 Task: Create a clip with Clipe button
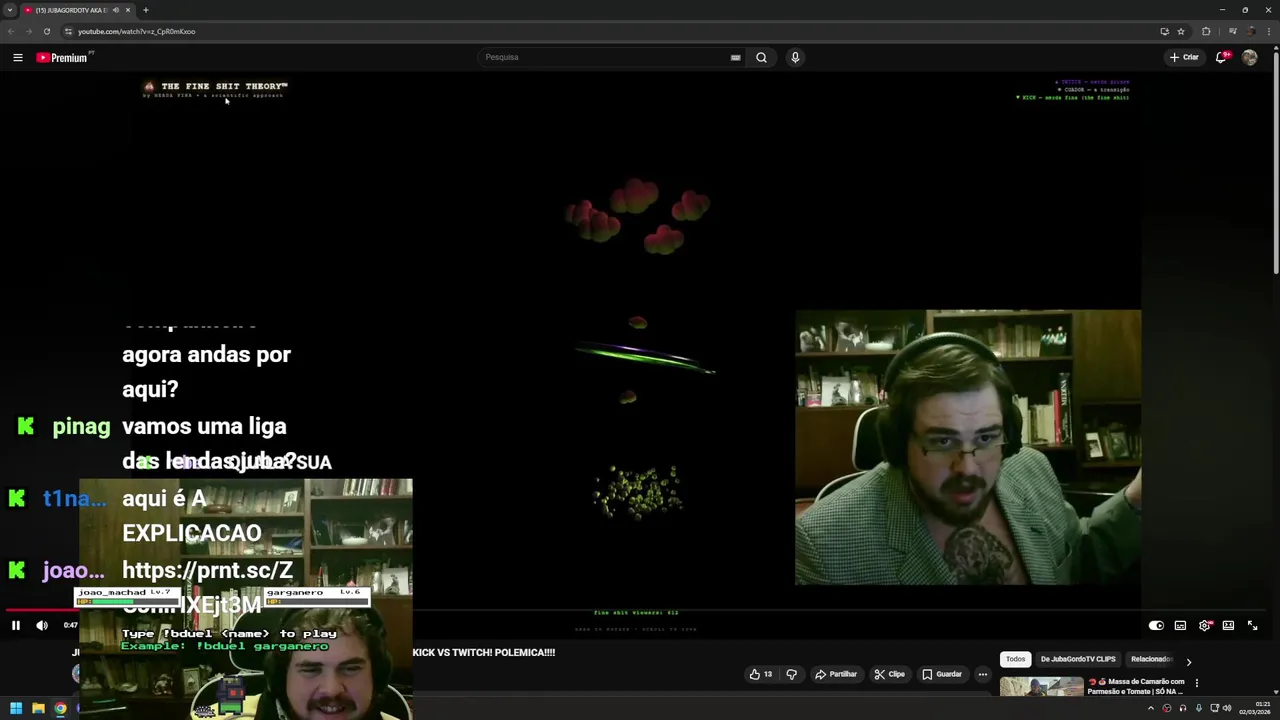(889, 674)
